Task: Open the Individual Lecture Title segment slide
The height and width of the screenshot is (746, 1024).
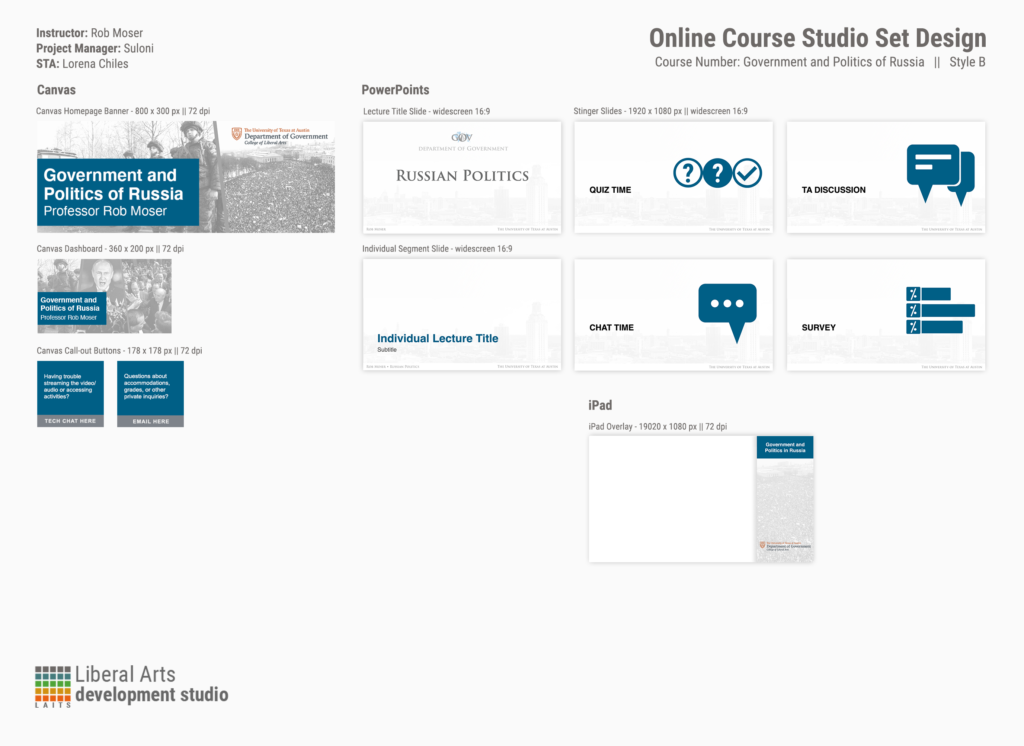Action: (x=462, y=315)
